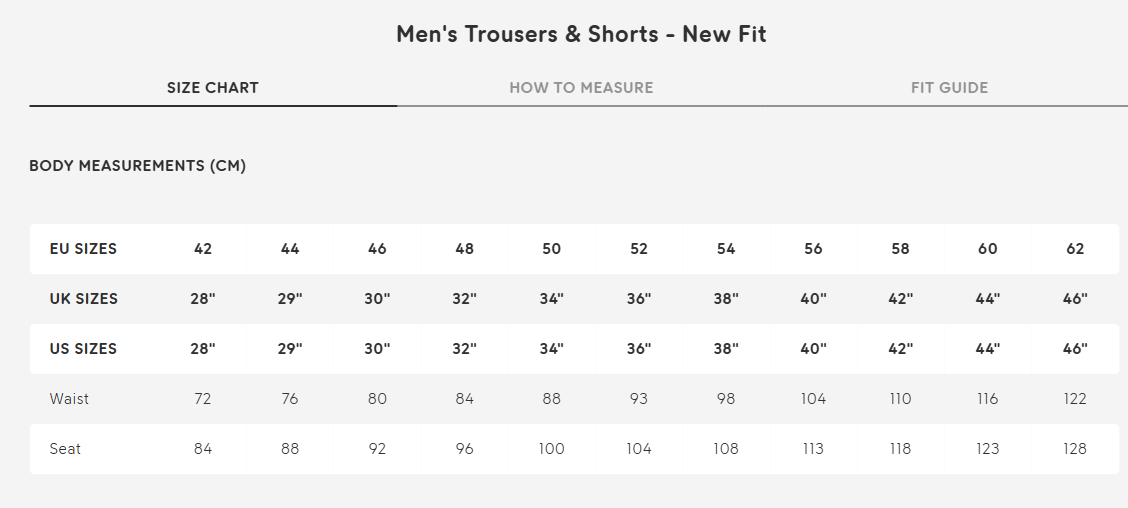The width and height of the screenshot is (1128, 508).
Task: Open the How To Measure tab
Action: [581, 88]
